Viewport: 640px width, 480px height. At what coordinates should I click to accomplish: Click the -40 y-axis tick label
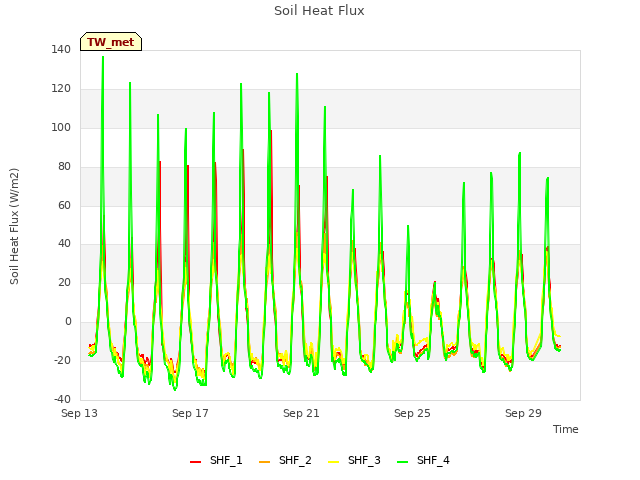click(x=62, y=399)
